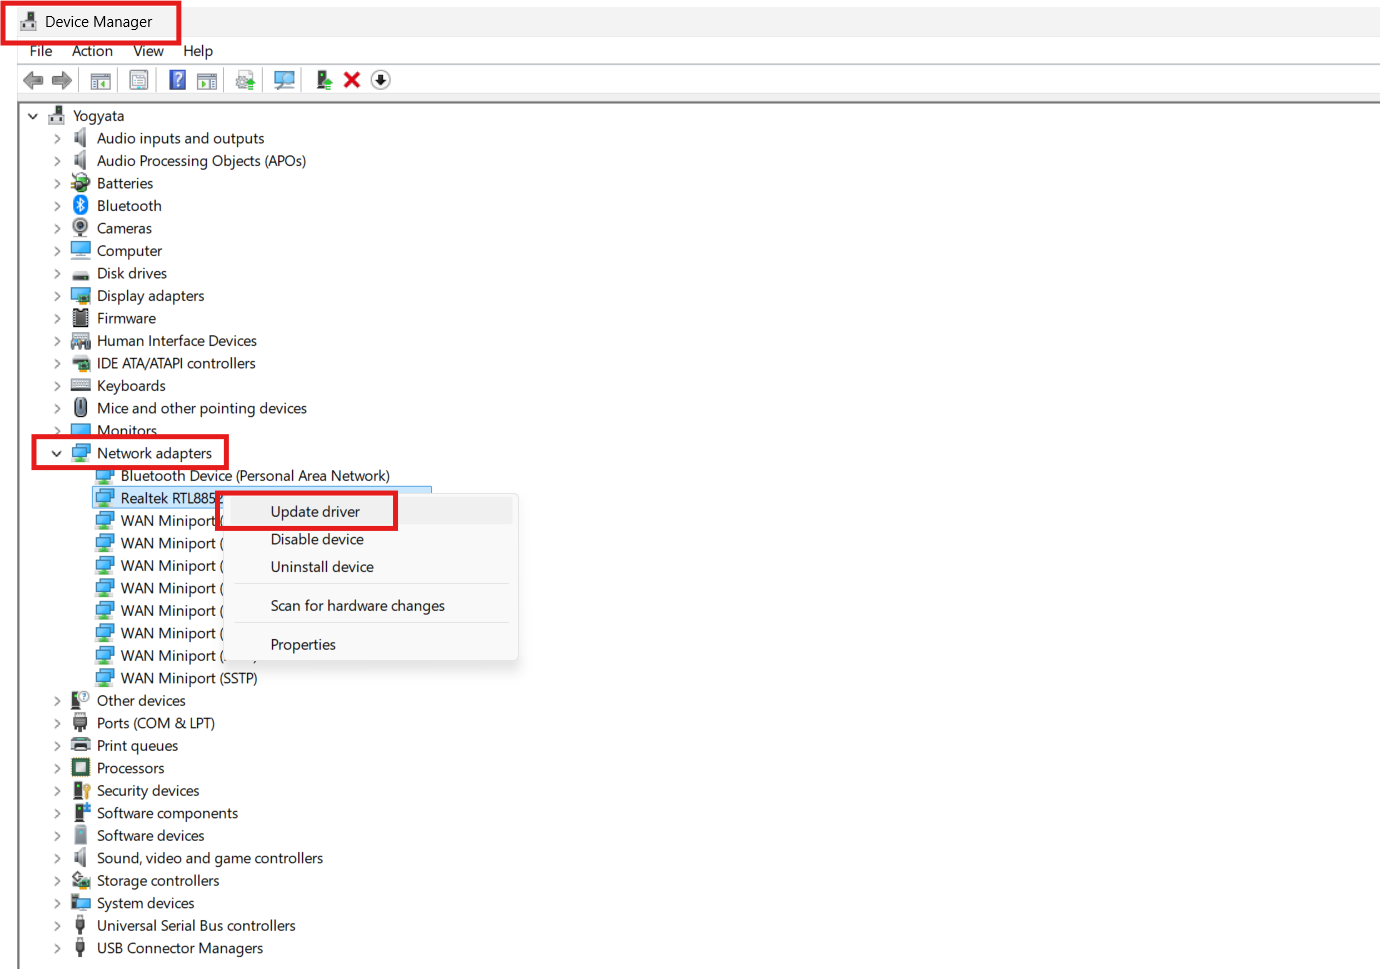Select Scan for hardware changes in the context menu
The height and width of the screenshot is (969, 1380).
pyautogui.click(x=357, y=605)
